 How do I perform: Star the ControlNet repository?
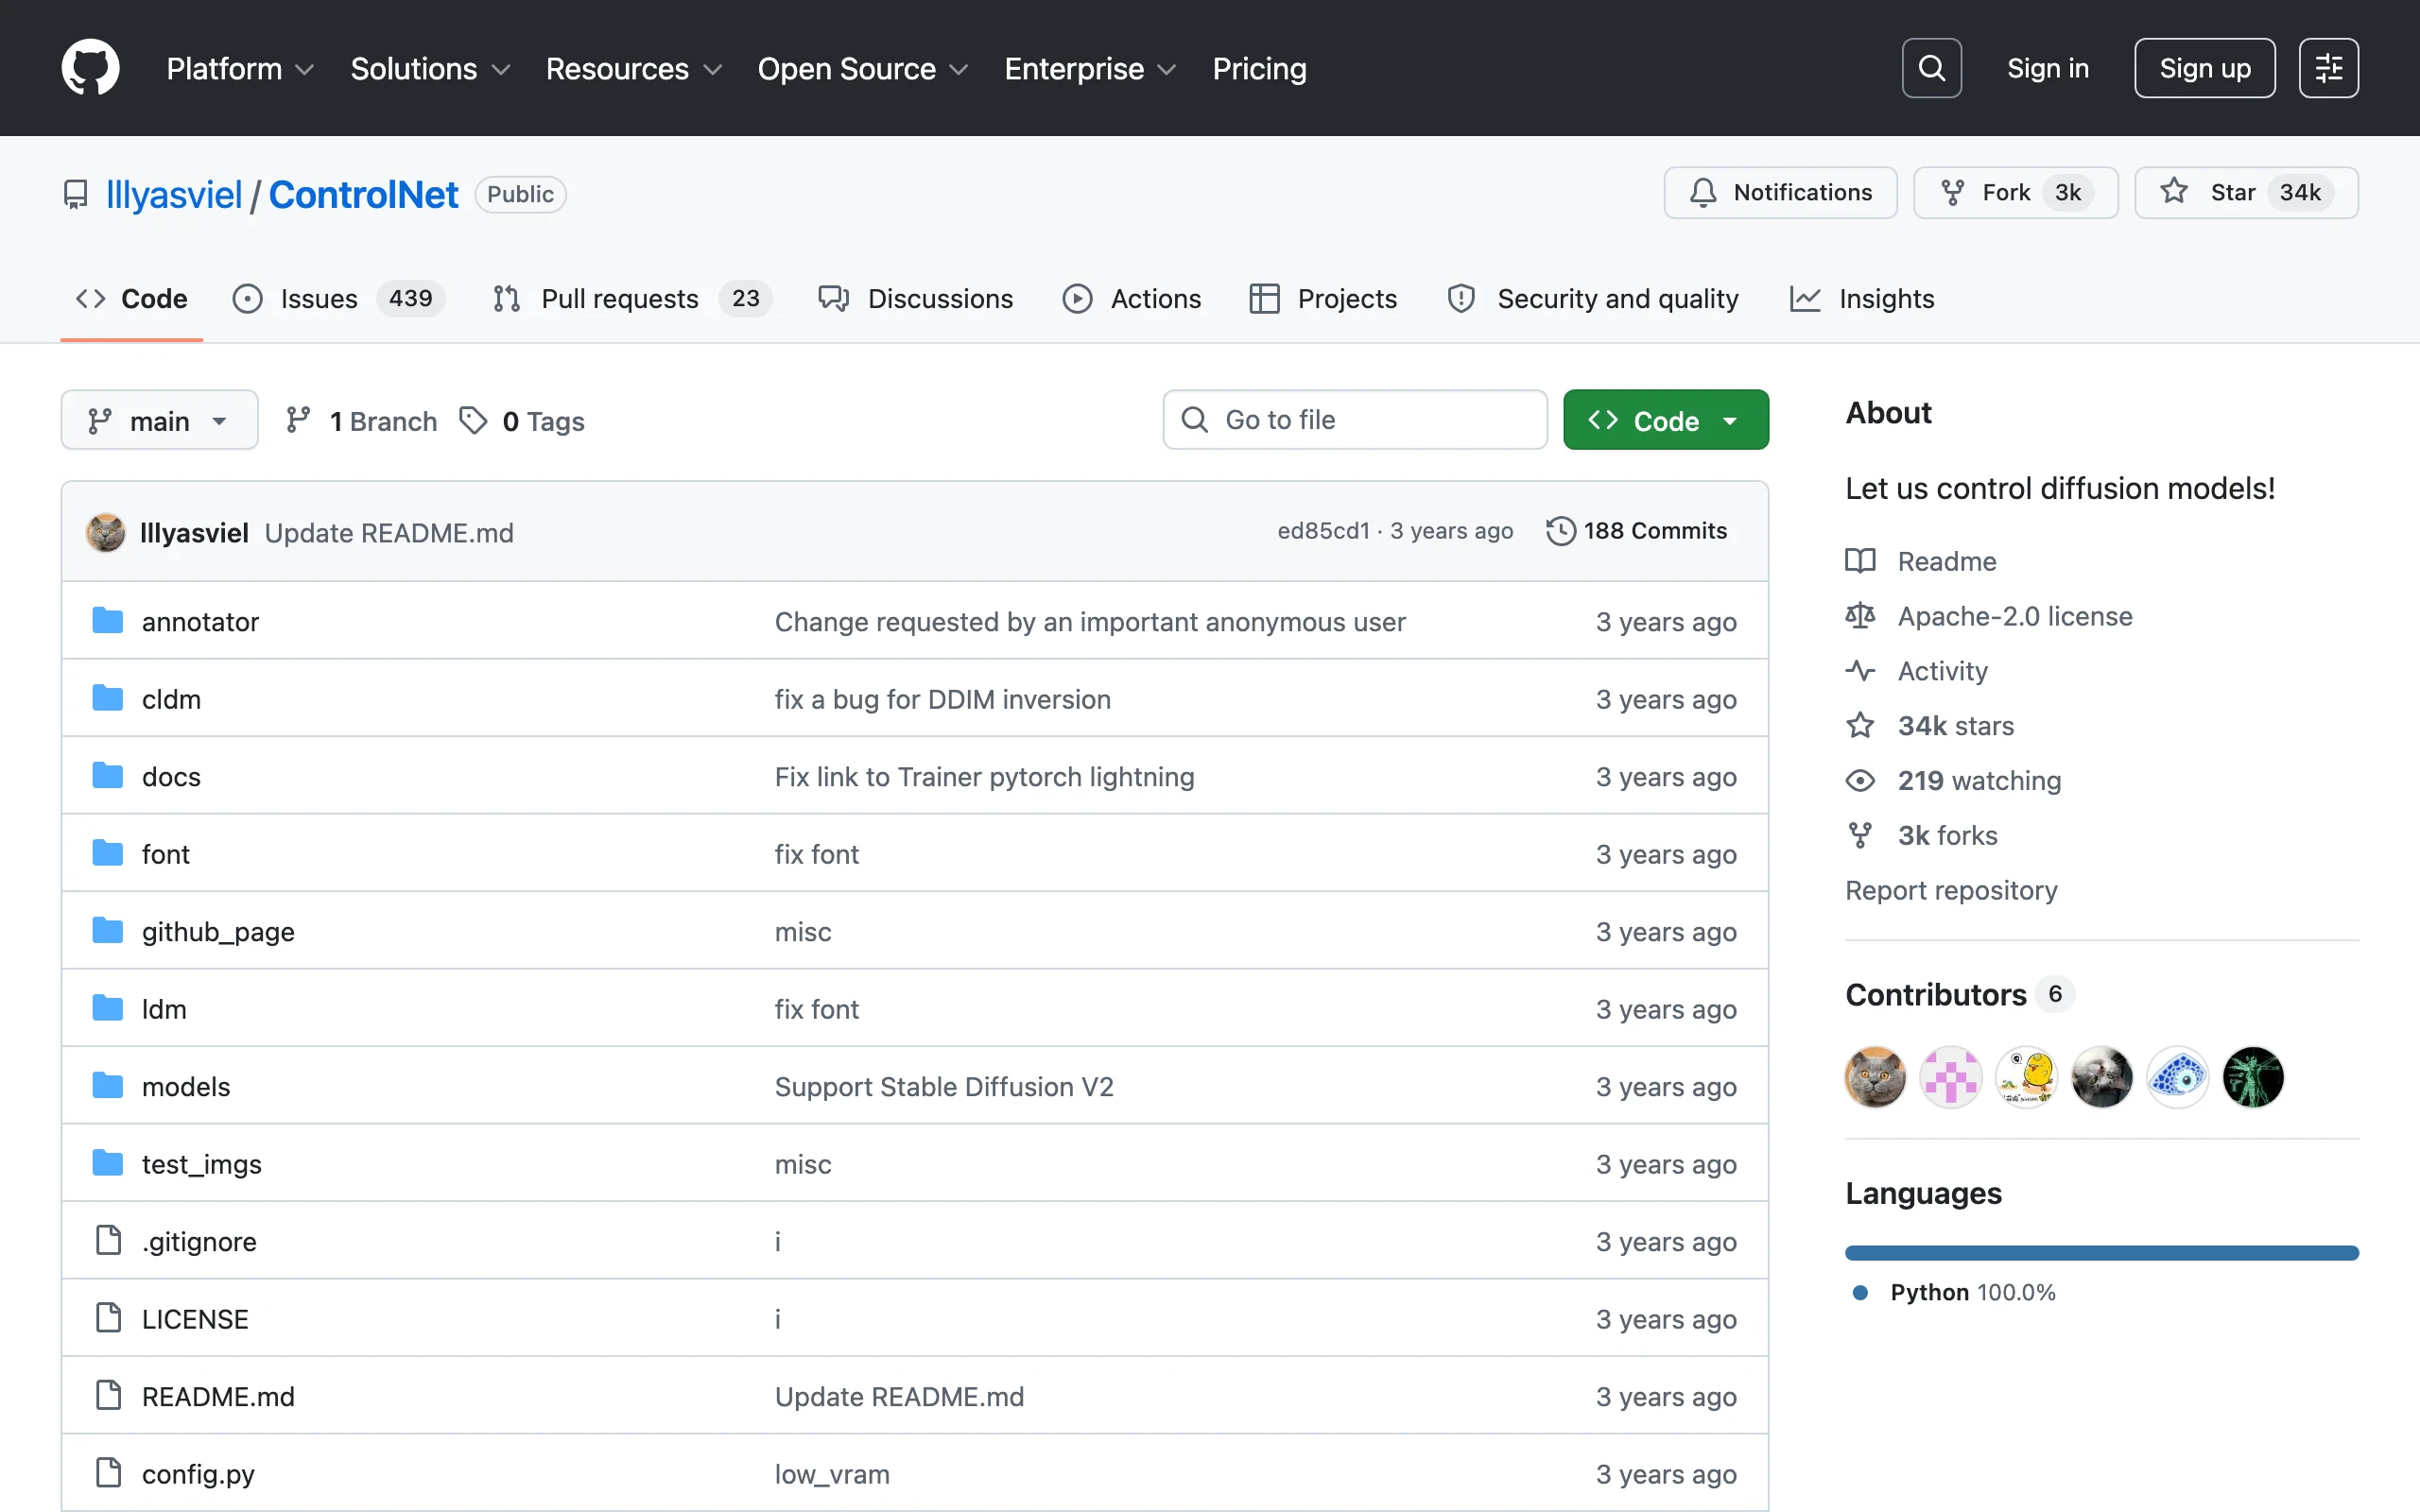2246,192
